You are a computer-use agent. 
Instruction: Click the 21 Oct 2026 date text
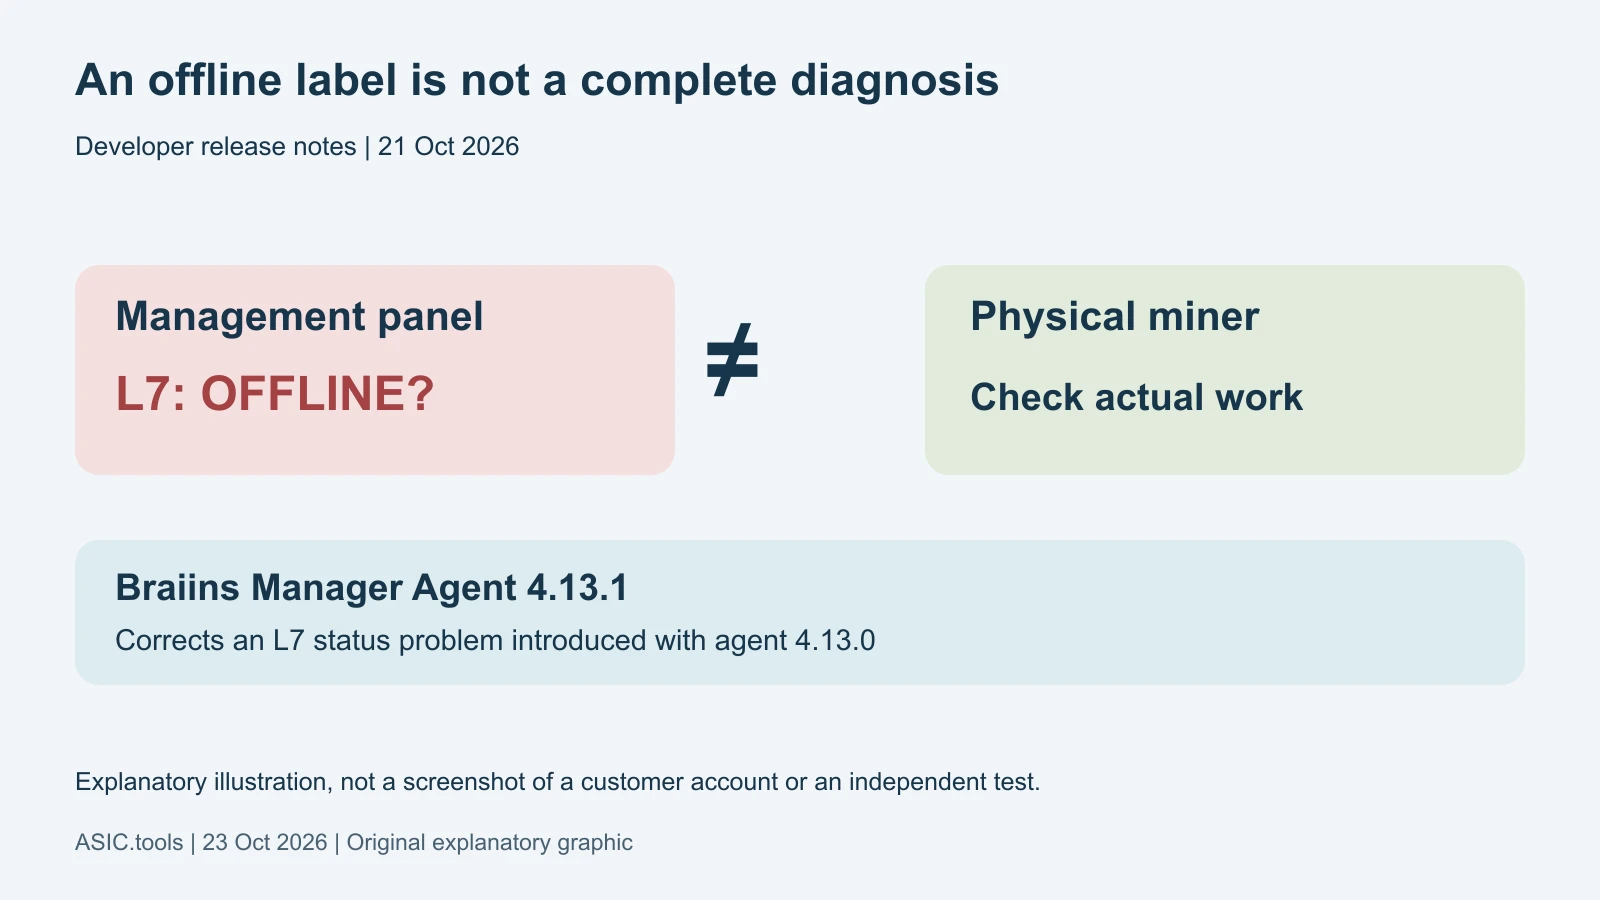449,147
